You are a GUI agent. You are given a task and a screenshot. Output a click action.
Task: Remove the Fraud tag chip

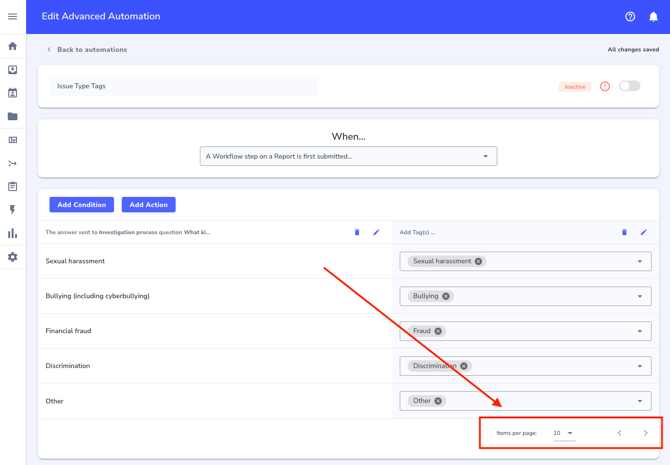click(438, 331)
